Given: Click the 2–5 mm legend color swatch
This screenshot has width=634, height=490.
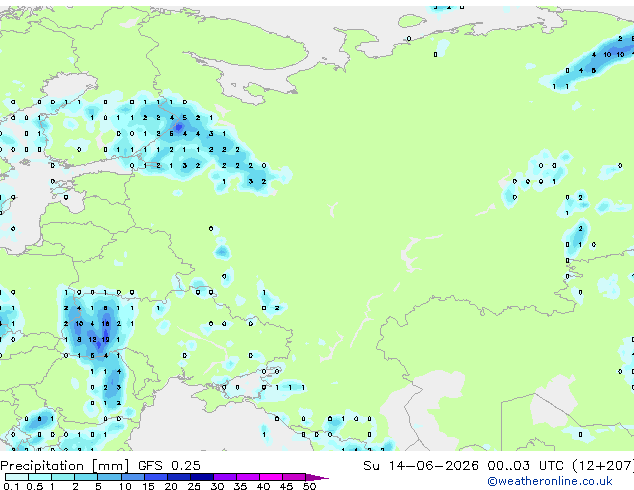Looking at the screenshot, I should point(86,477).
